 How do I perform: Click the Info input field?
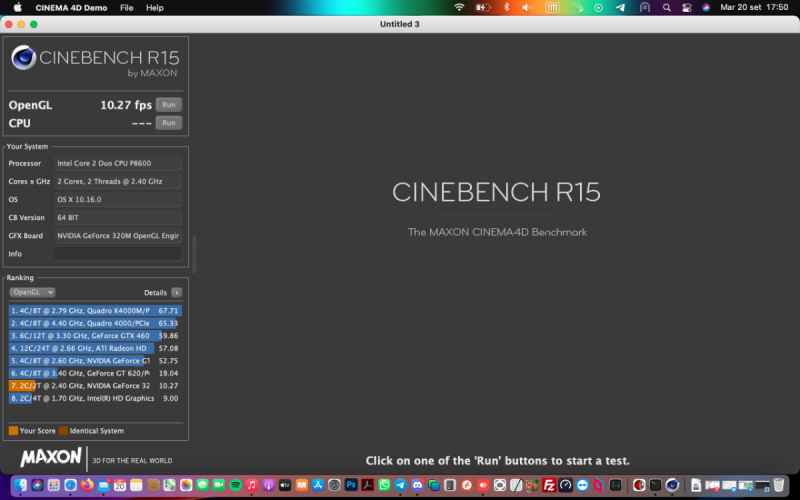click(x=118, y=254)
